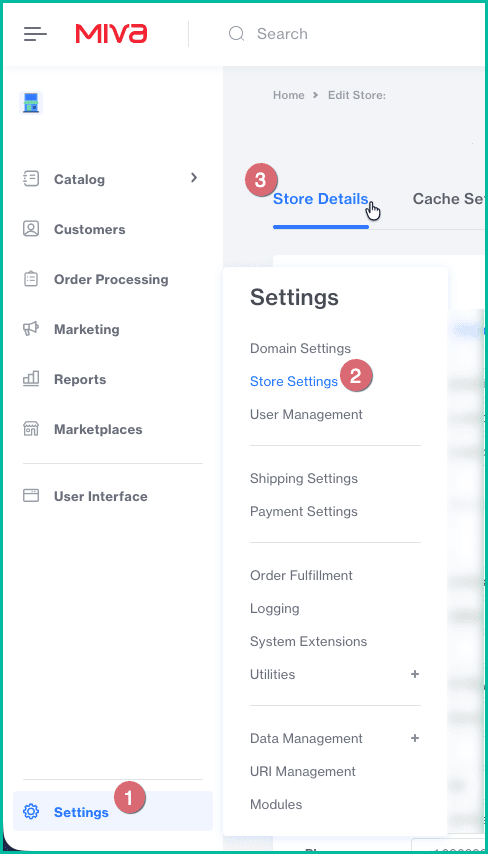Image resolution: width=488 pixels, height=854 pixels.
Task: Click the Settings flyout heading
Action: (294, 298)
